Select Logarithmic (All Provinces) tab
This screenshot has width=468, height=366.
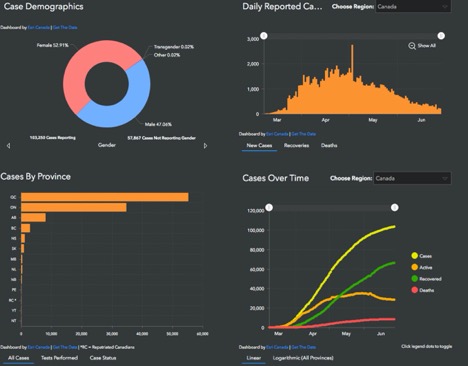coord(303,358)
